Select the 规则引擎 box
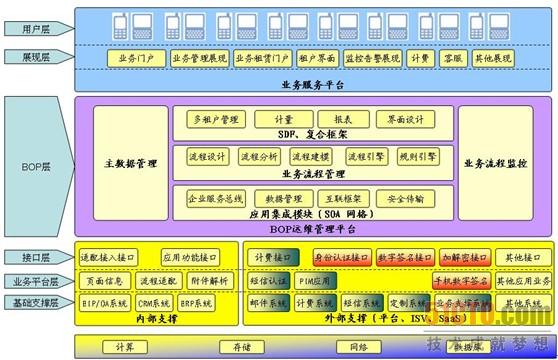This screenshot has width=558, height=360. coord(418,157)
